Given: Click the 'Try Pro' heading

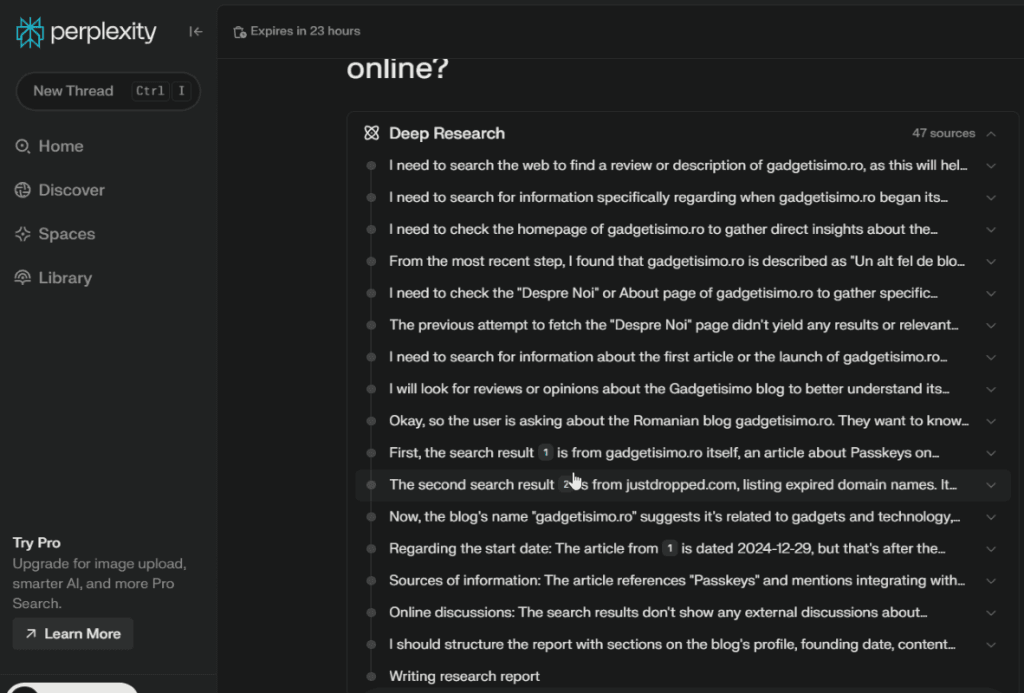Looking at the screenshot, I should (37, 543).
